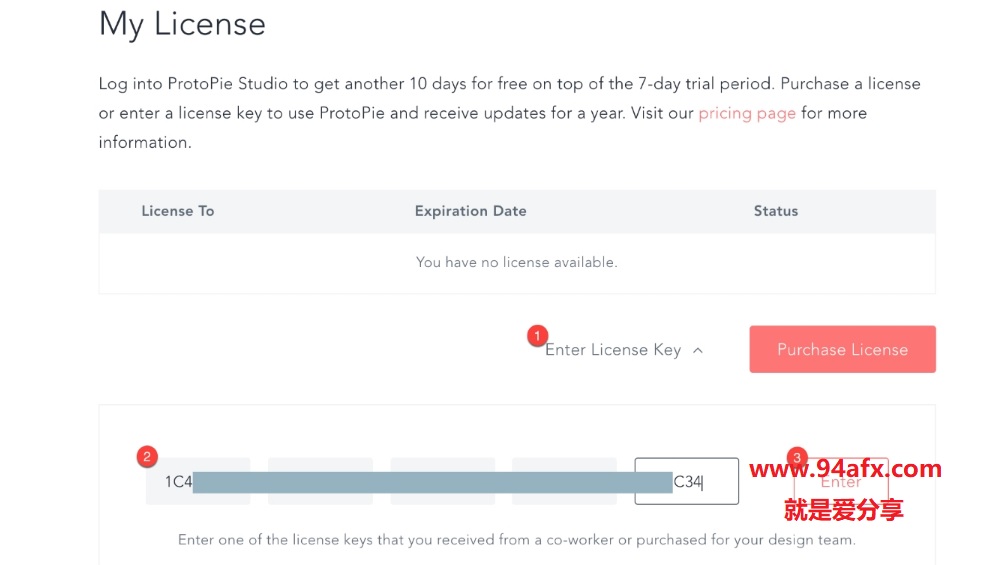Screen dimensions: 1001x565
Task: Click the www.94afx.com watermark text
Action: [x=845, y=469]
